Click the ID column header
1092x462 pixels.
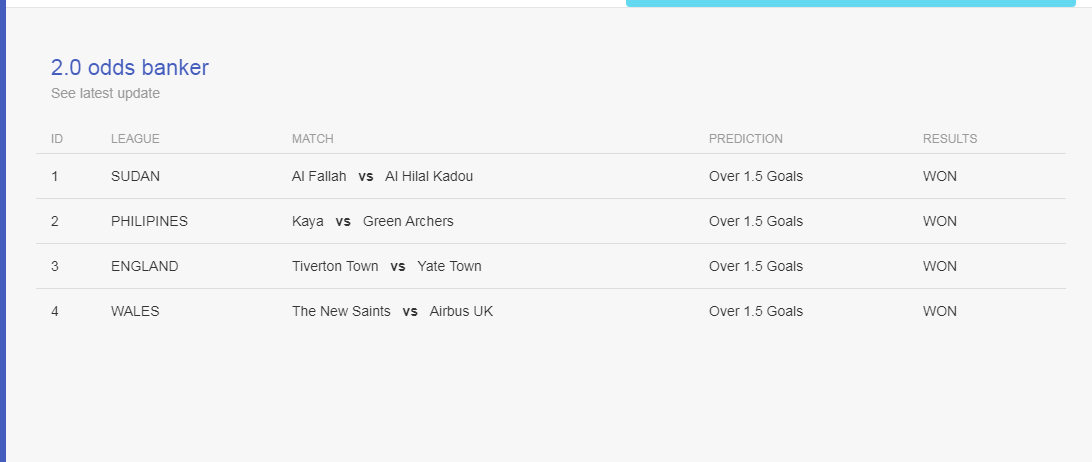point(57,139)
